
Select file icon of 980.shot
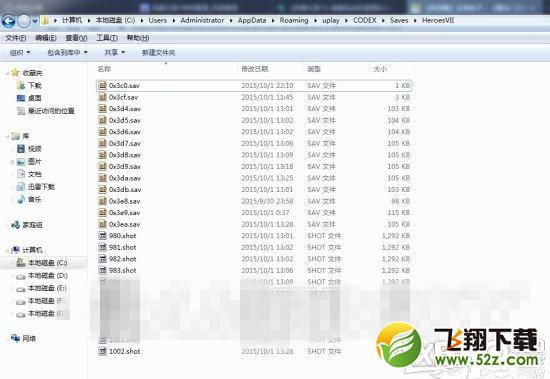click(102, 235)
